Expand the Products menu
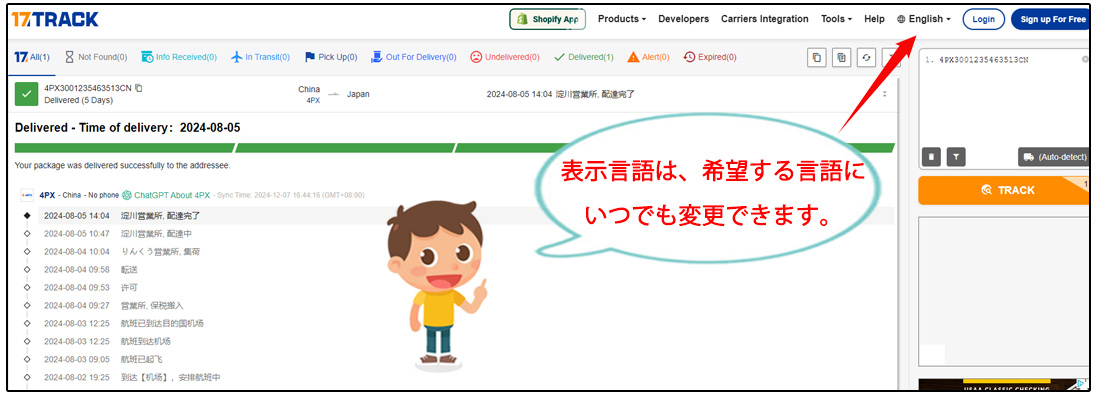 621,19
